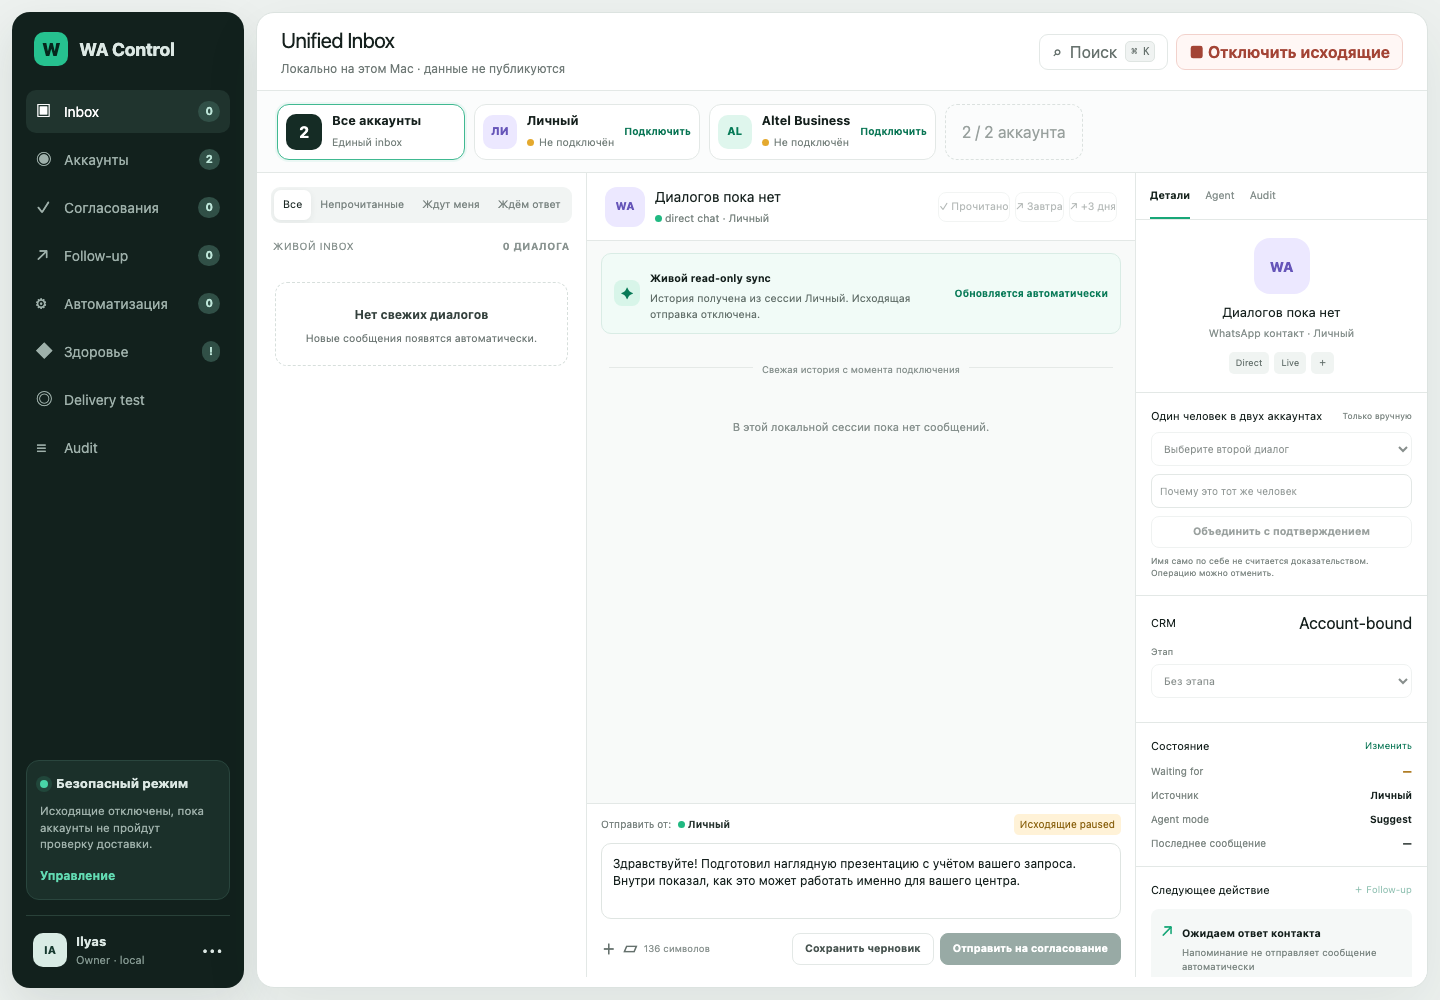Click the WA avatar in the chat header
Image resolution: width=1440 pixels, height=1000 pixels.
[625, 206]
